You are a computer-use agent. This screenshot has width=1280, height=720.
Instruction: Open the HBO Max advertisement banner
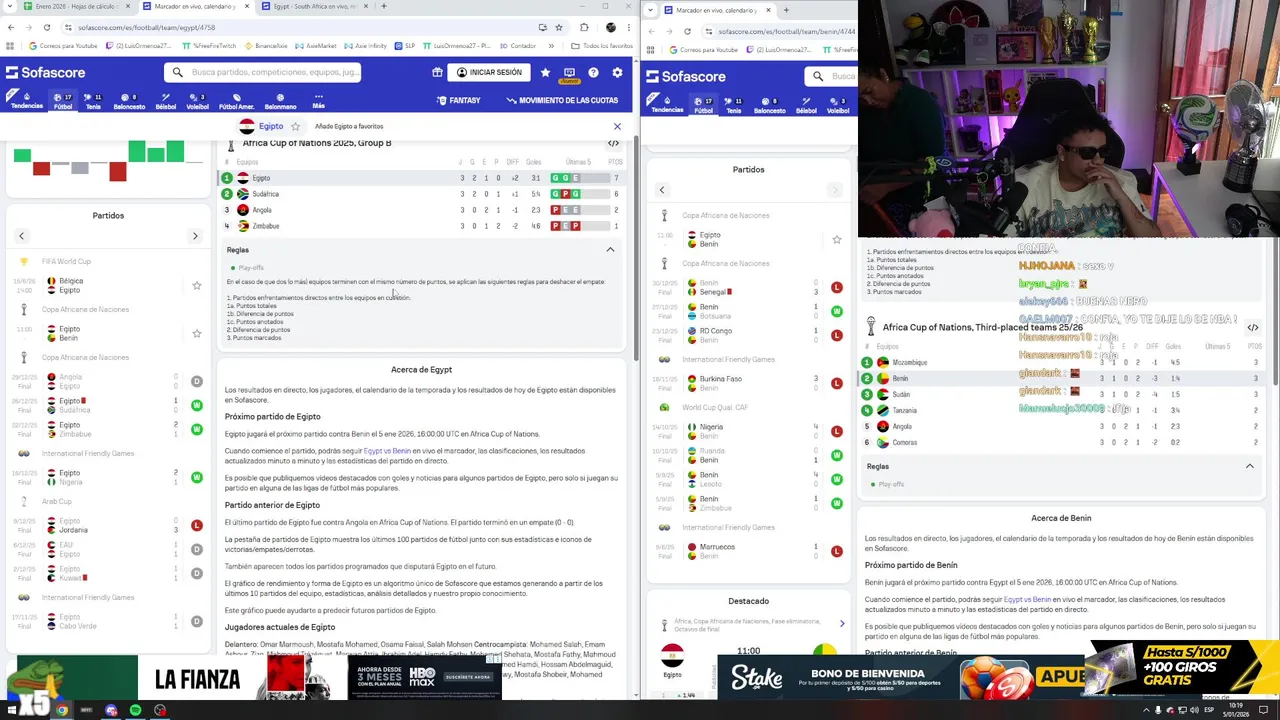(424, 676)
